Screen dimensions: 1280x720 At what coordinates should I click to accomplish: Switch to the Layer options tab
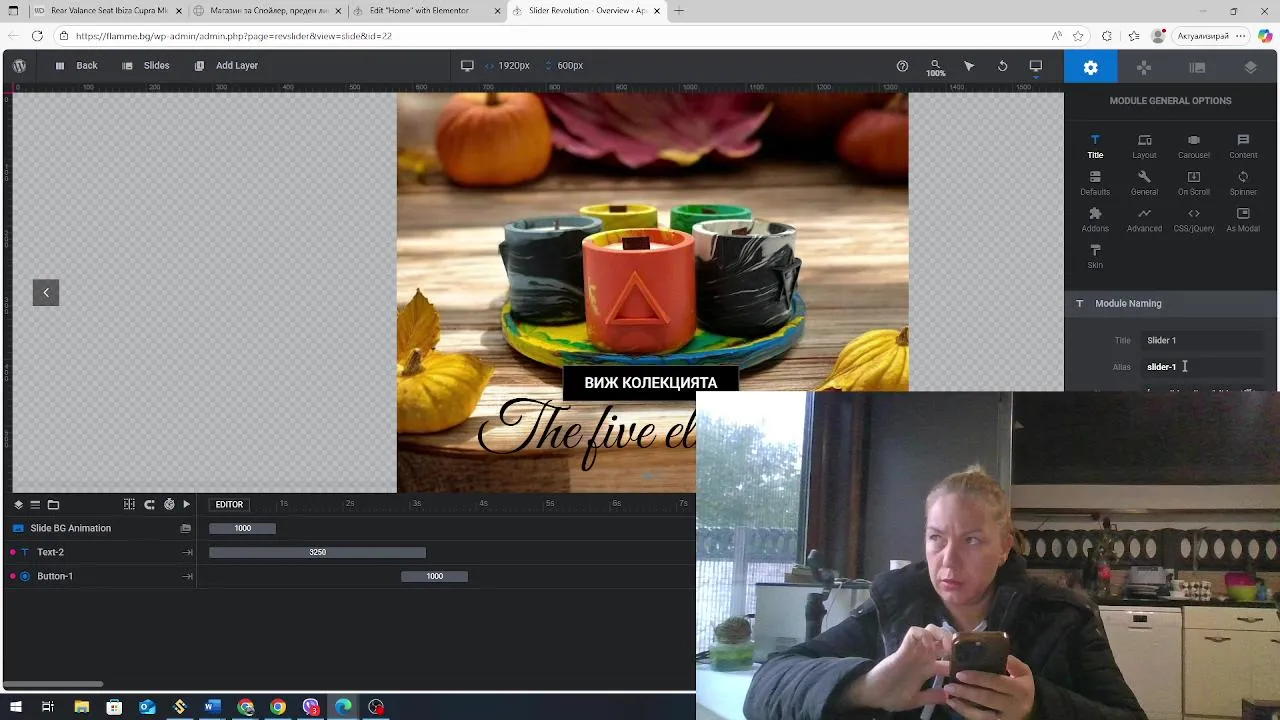(1250, 67)
